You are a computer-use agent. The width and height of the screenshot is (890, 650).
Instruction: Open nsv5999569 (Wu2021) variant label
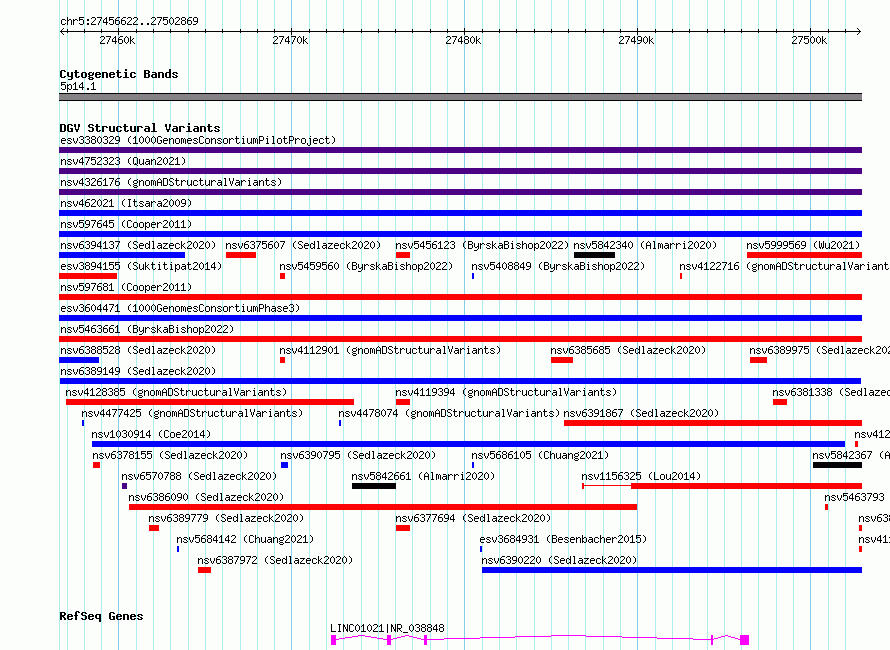(803, 245)
